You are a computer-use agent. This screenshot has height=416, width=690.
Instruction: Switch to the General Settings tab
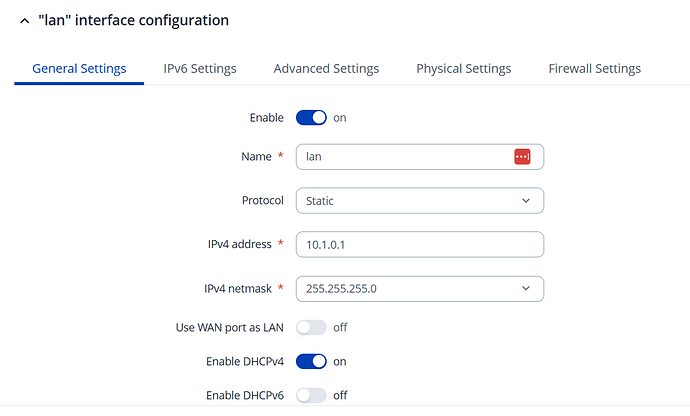click(x=79, y=69)
